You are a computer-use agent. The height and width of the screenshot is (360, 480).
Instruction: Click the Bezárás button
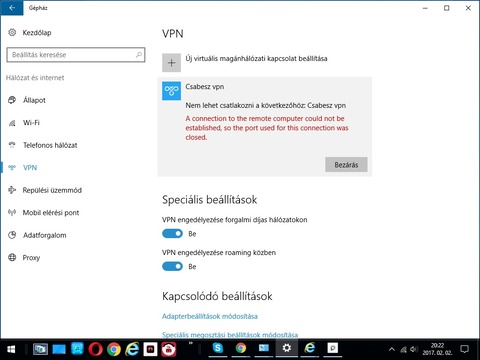click(346, 165)
